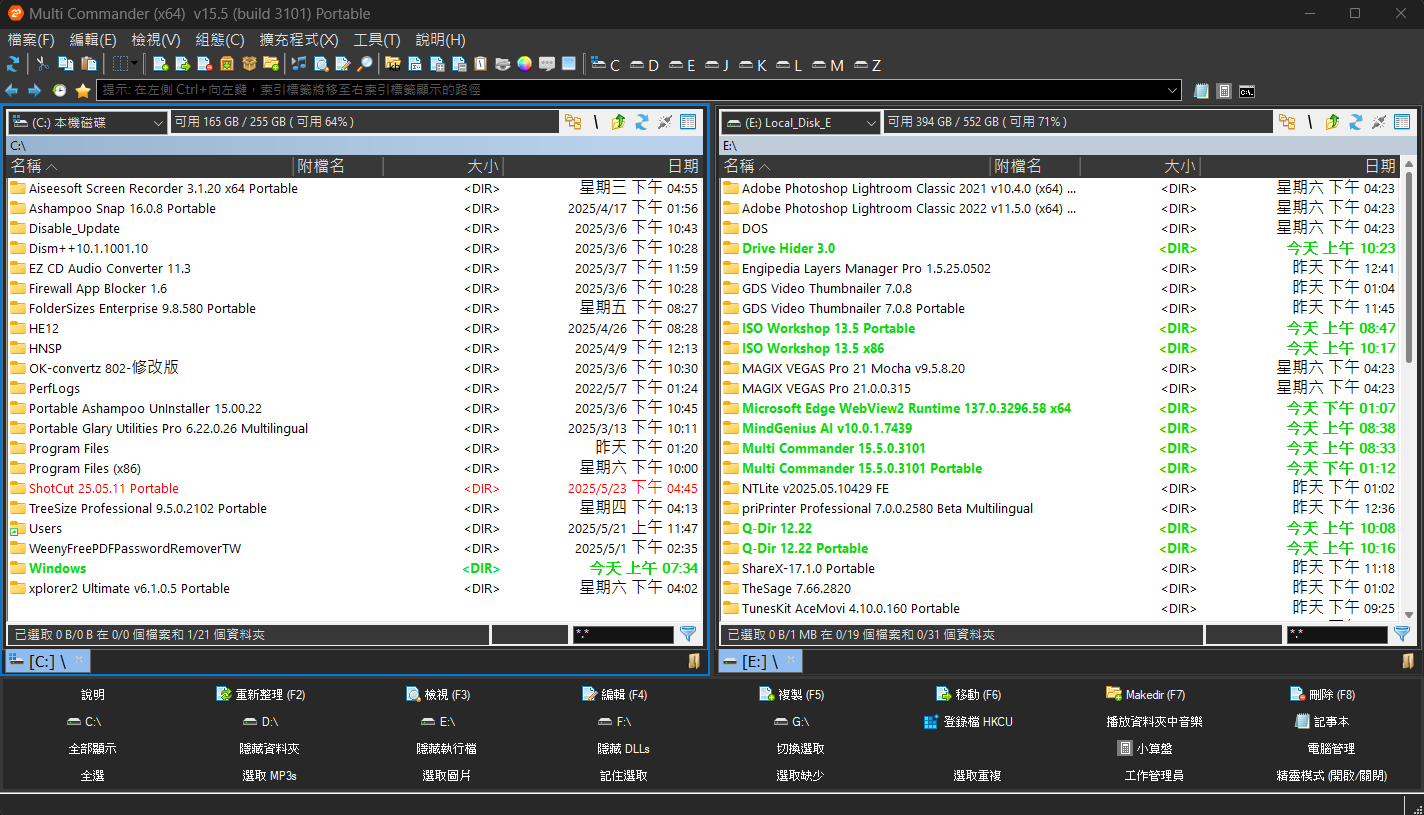The height and width of the screenshot is (815, 1424).
Task: Open the 擴充程式(X) menu
Action: pyautogui.click(x=299, y=40)
